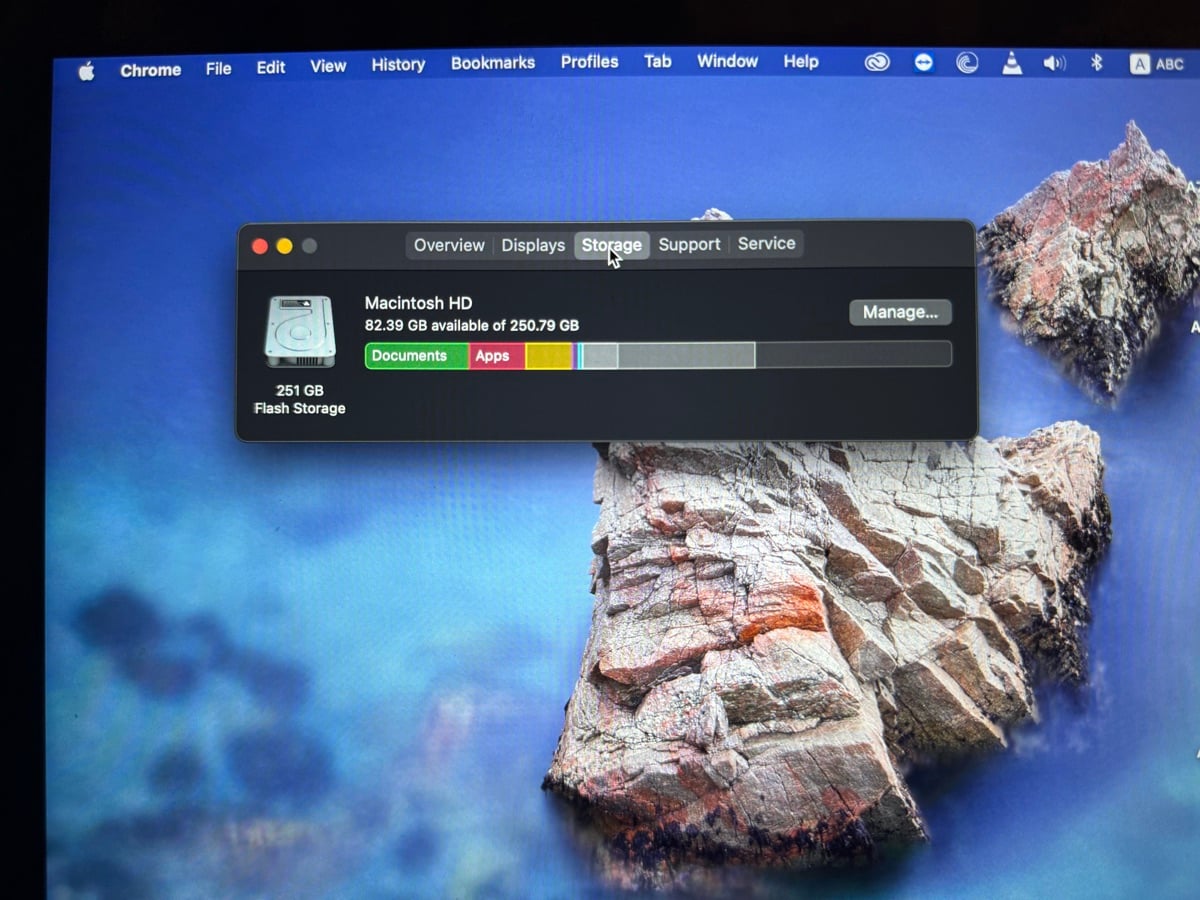1200x900 pixels.
Task: Open the Profiles menu
Action: [x=589, y=62]
